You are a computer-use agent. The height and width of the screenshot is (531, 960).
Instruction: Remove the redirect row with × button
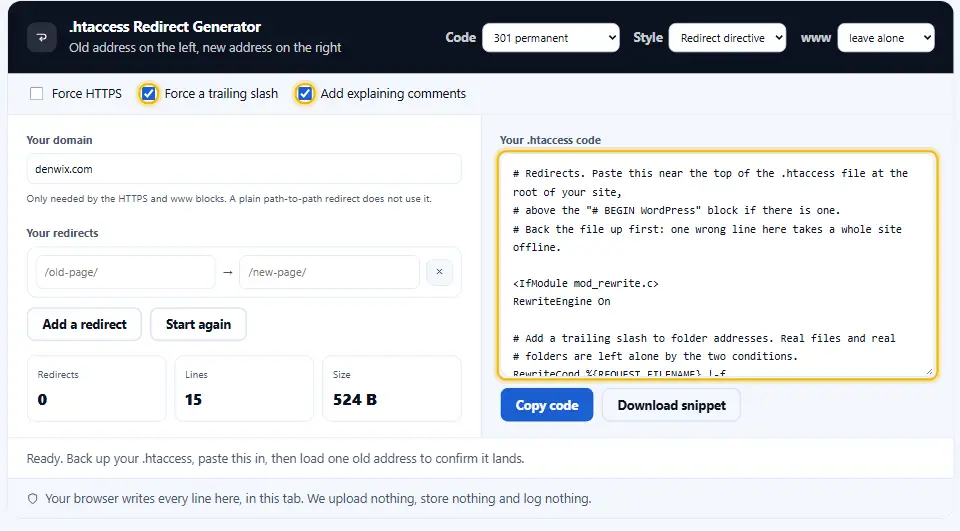pos(439,272)
